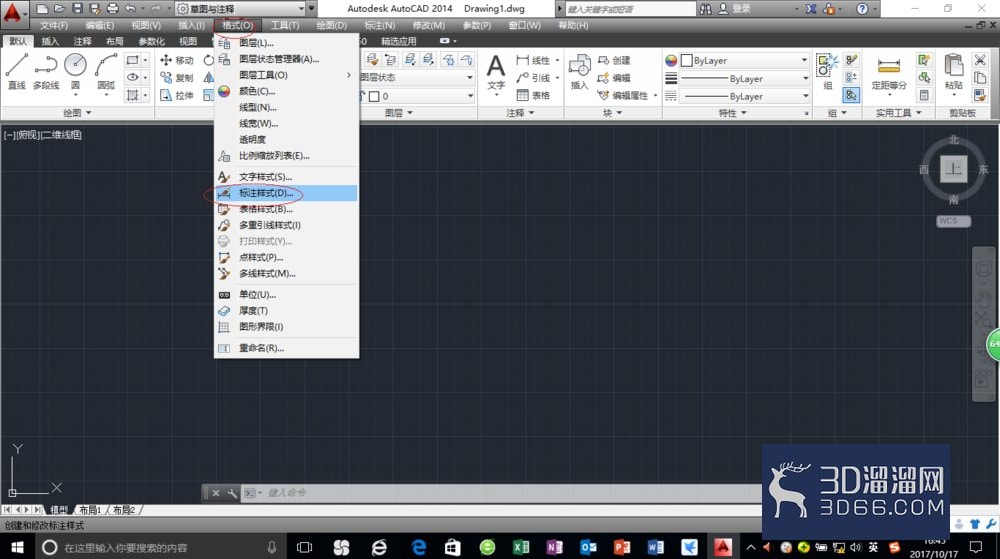Click the Save icon in quick access toolbar
1000x559 pixels.
(77, 9)
